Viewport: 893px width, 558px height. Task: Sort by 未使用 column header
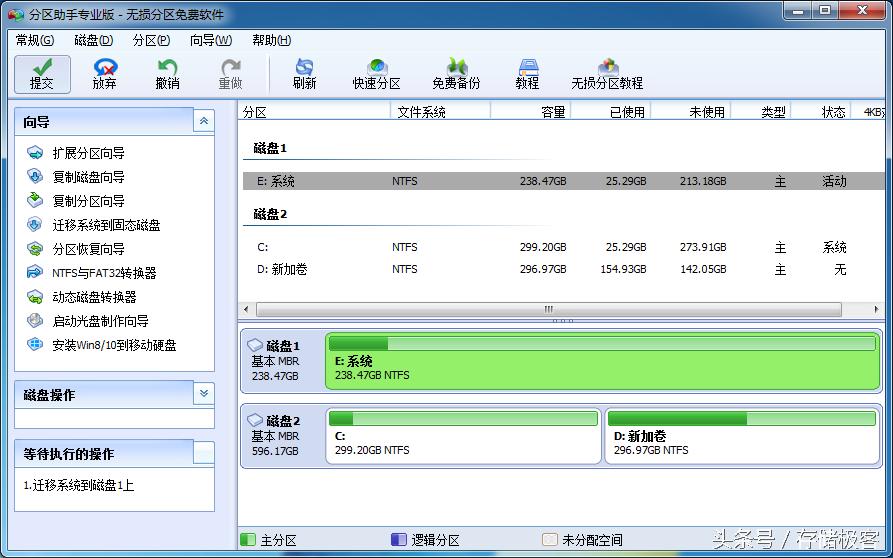(x=691, y=112)
